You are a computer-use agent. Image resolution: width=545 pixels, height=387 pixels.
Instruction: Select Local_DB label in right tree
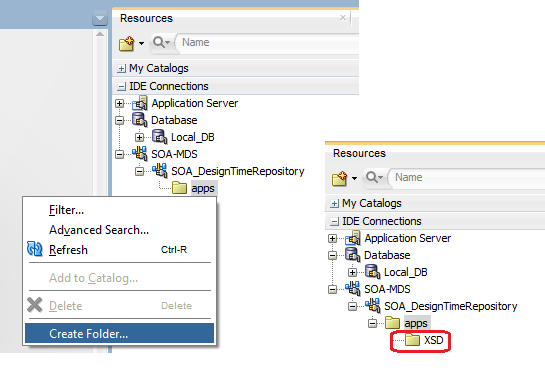(x=406, y=273)
